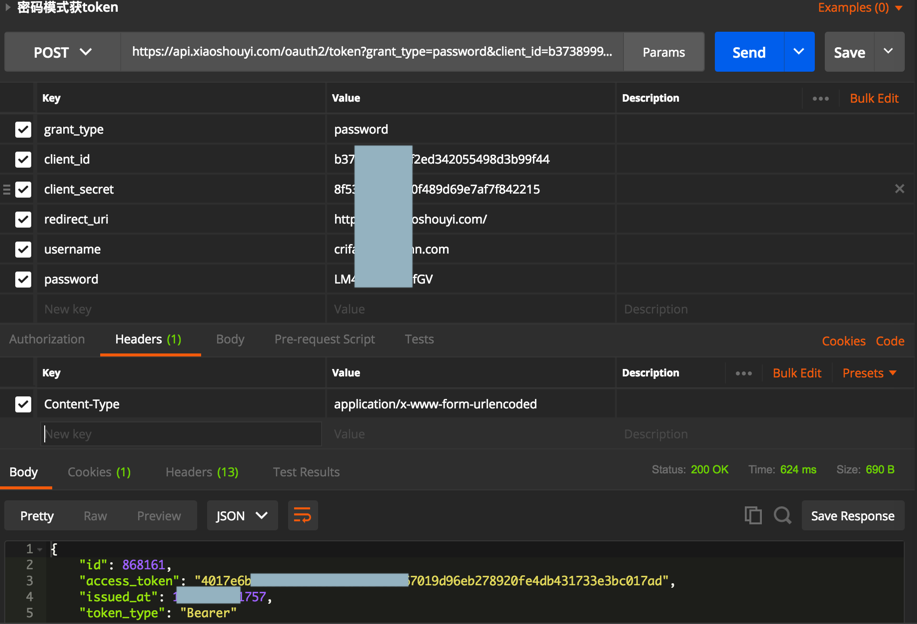Click the blue Send button
The width and height of the screenshot is (917, 624).
click(x=749, y=52)
